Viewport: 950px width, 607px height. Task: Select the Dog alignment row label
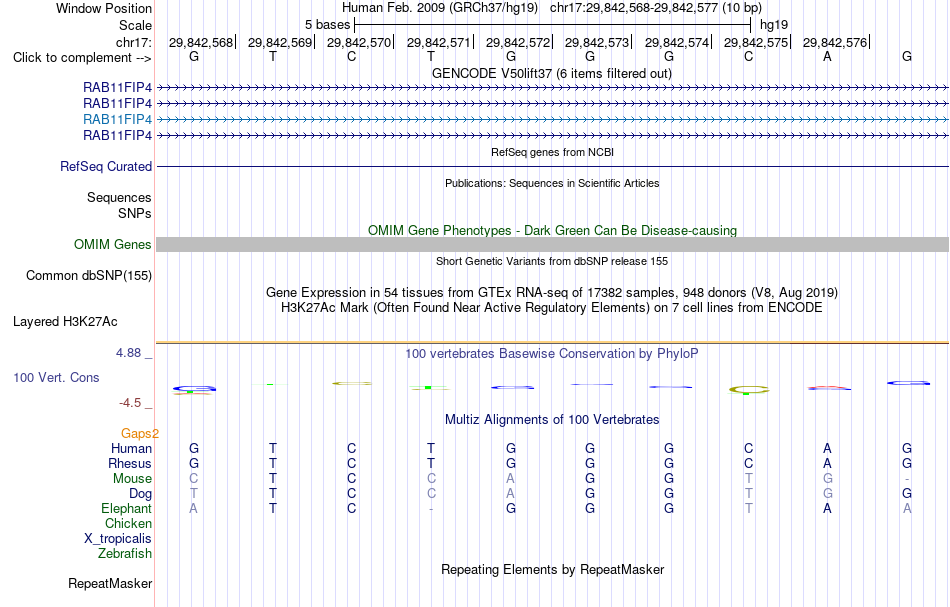coord(140,494)
